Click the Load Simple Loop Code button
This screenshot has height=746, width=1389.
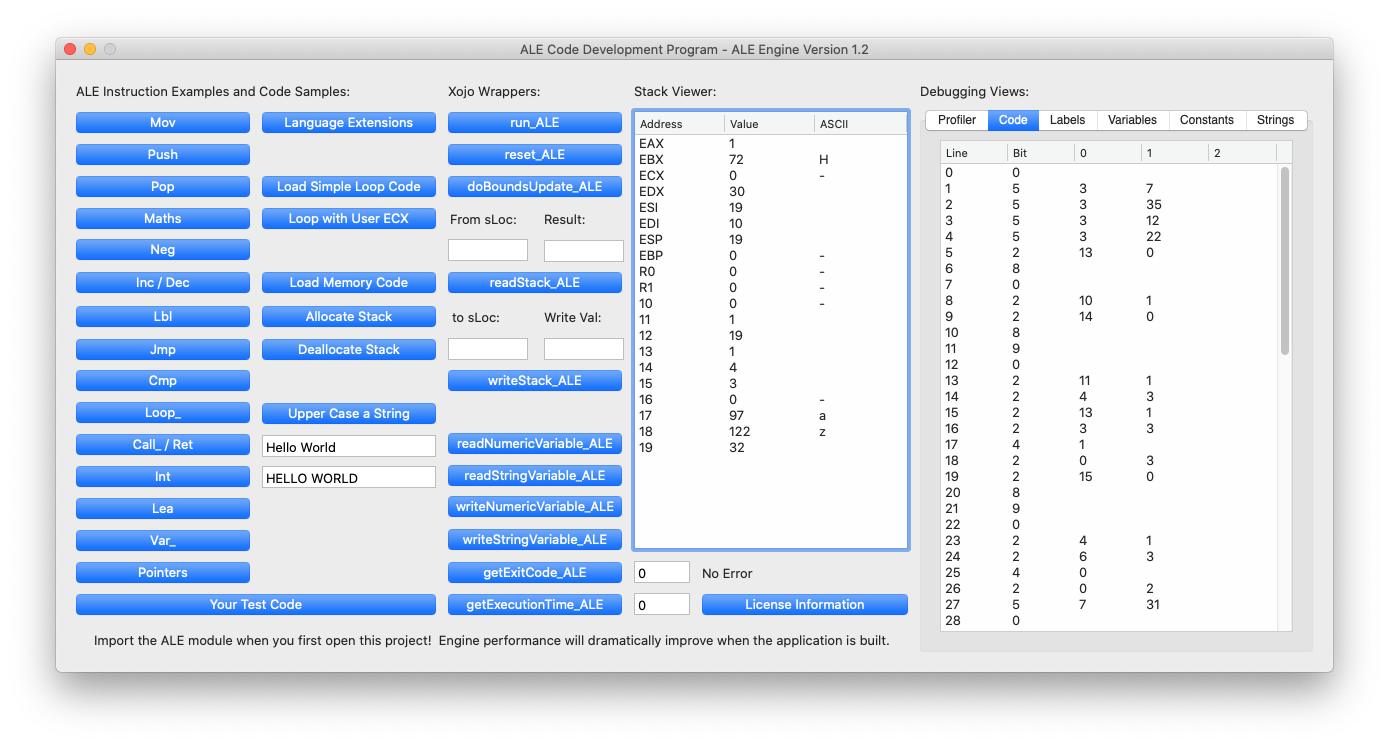pos(348,186)
